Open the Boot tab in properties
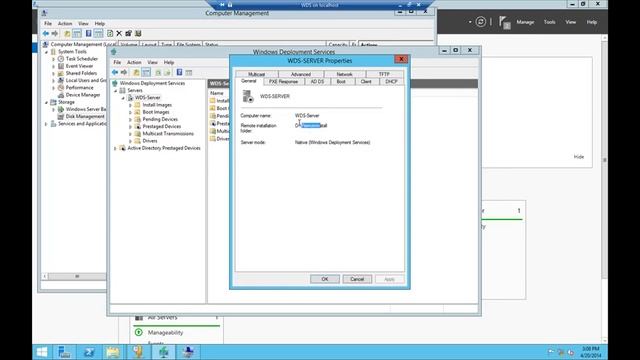Image resolution: width=640 pixels, height=360 pixels. [341, 82]
